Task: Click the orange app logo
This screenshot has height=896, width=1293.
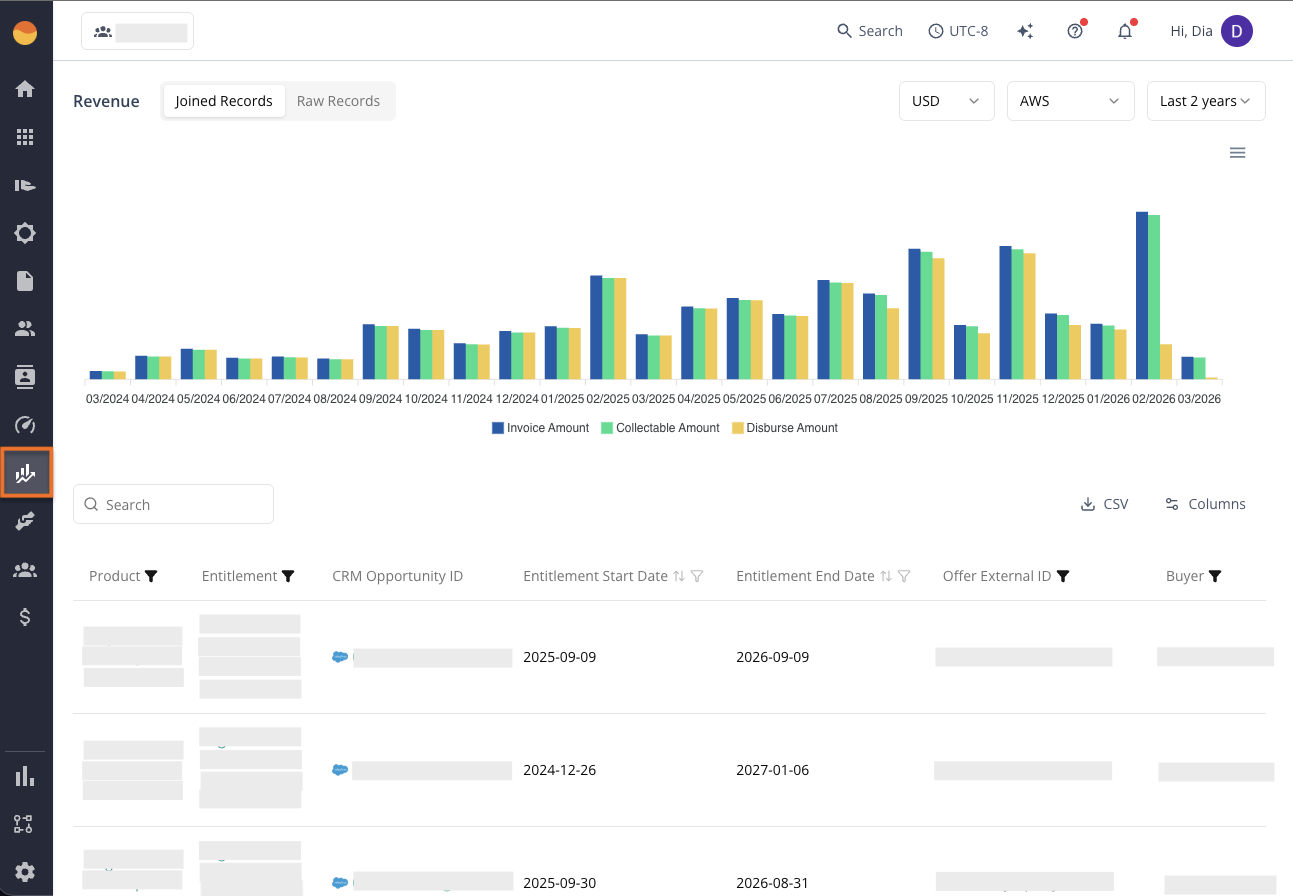Action: point(25,34)
